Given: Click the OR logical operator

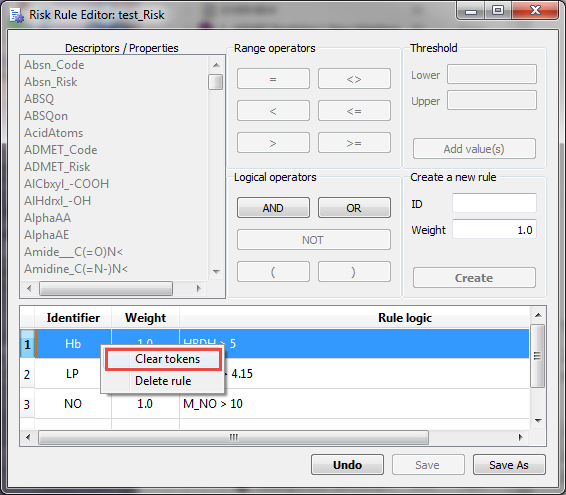Looking at the screenshot, I should point(354,208).
